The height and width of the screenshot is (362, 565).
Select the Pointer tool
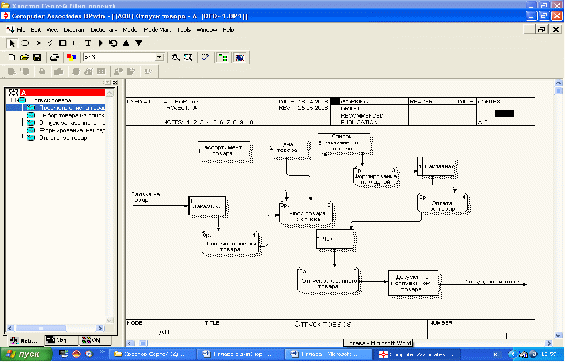click(x=12, y=43)
